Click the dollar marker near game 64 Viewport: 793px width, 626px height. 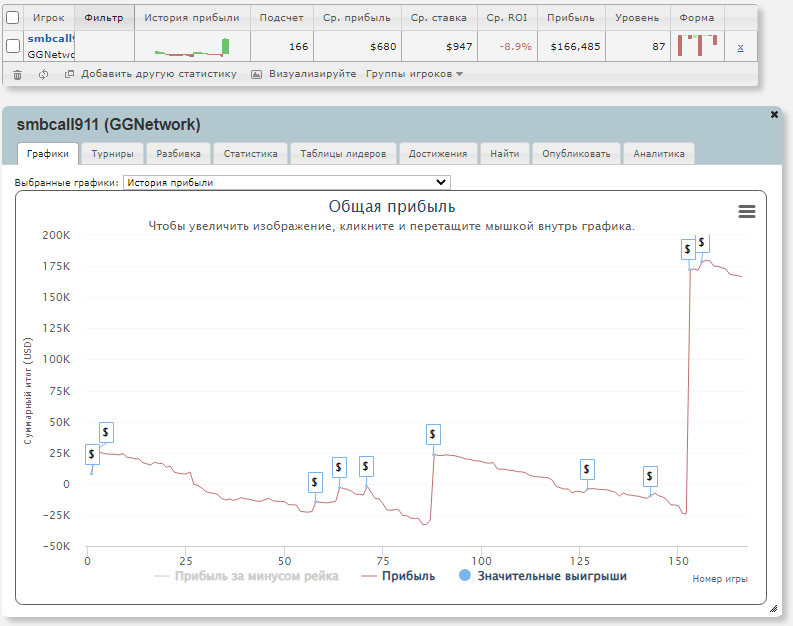coord(339,467)
